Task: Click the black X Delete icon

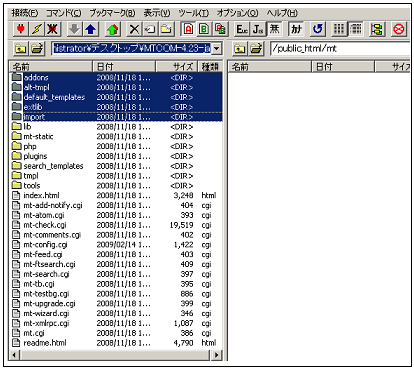Action: pos(134,29)
